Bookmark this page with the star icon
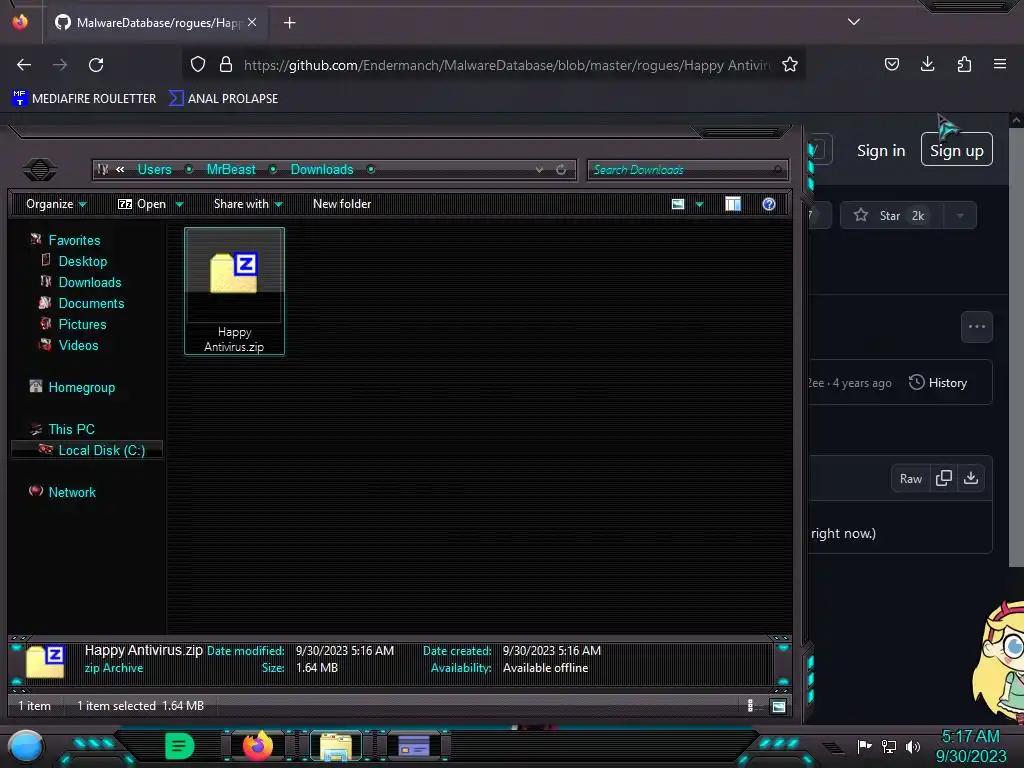 click(x=790, y=65)
